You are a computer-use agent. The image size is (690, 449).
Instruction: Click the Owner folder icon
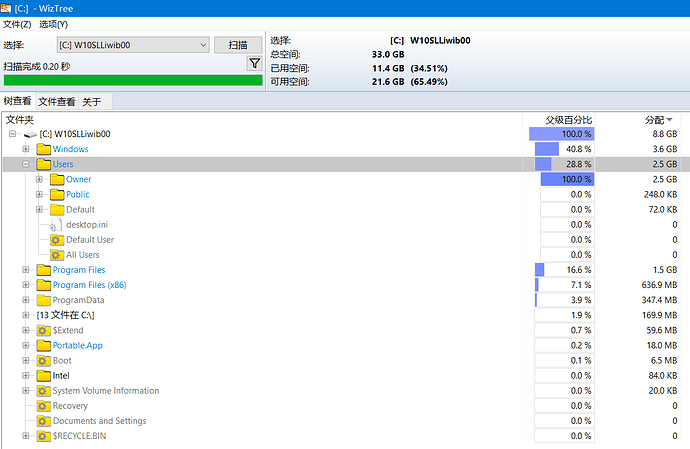57,179
